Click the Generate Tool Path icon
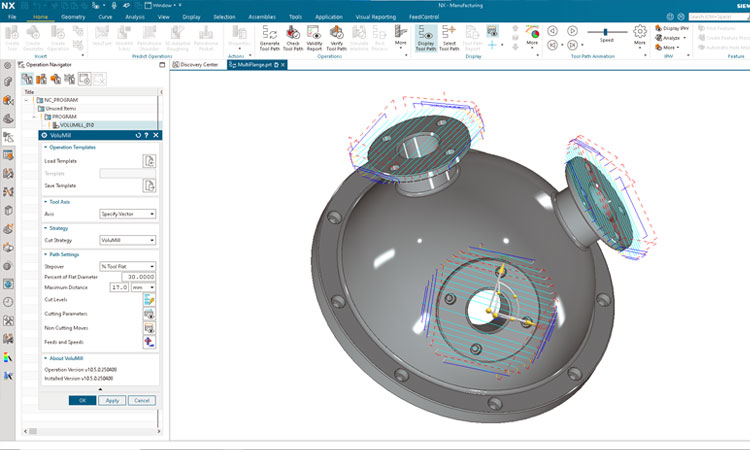Viewport: 750px width, 450px height. pyautogui.click(x=269, y=33)
